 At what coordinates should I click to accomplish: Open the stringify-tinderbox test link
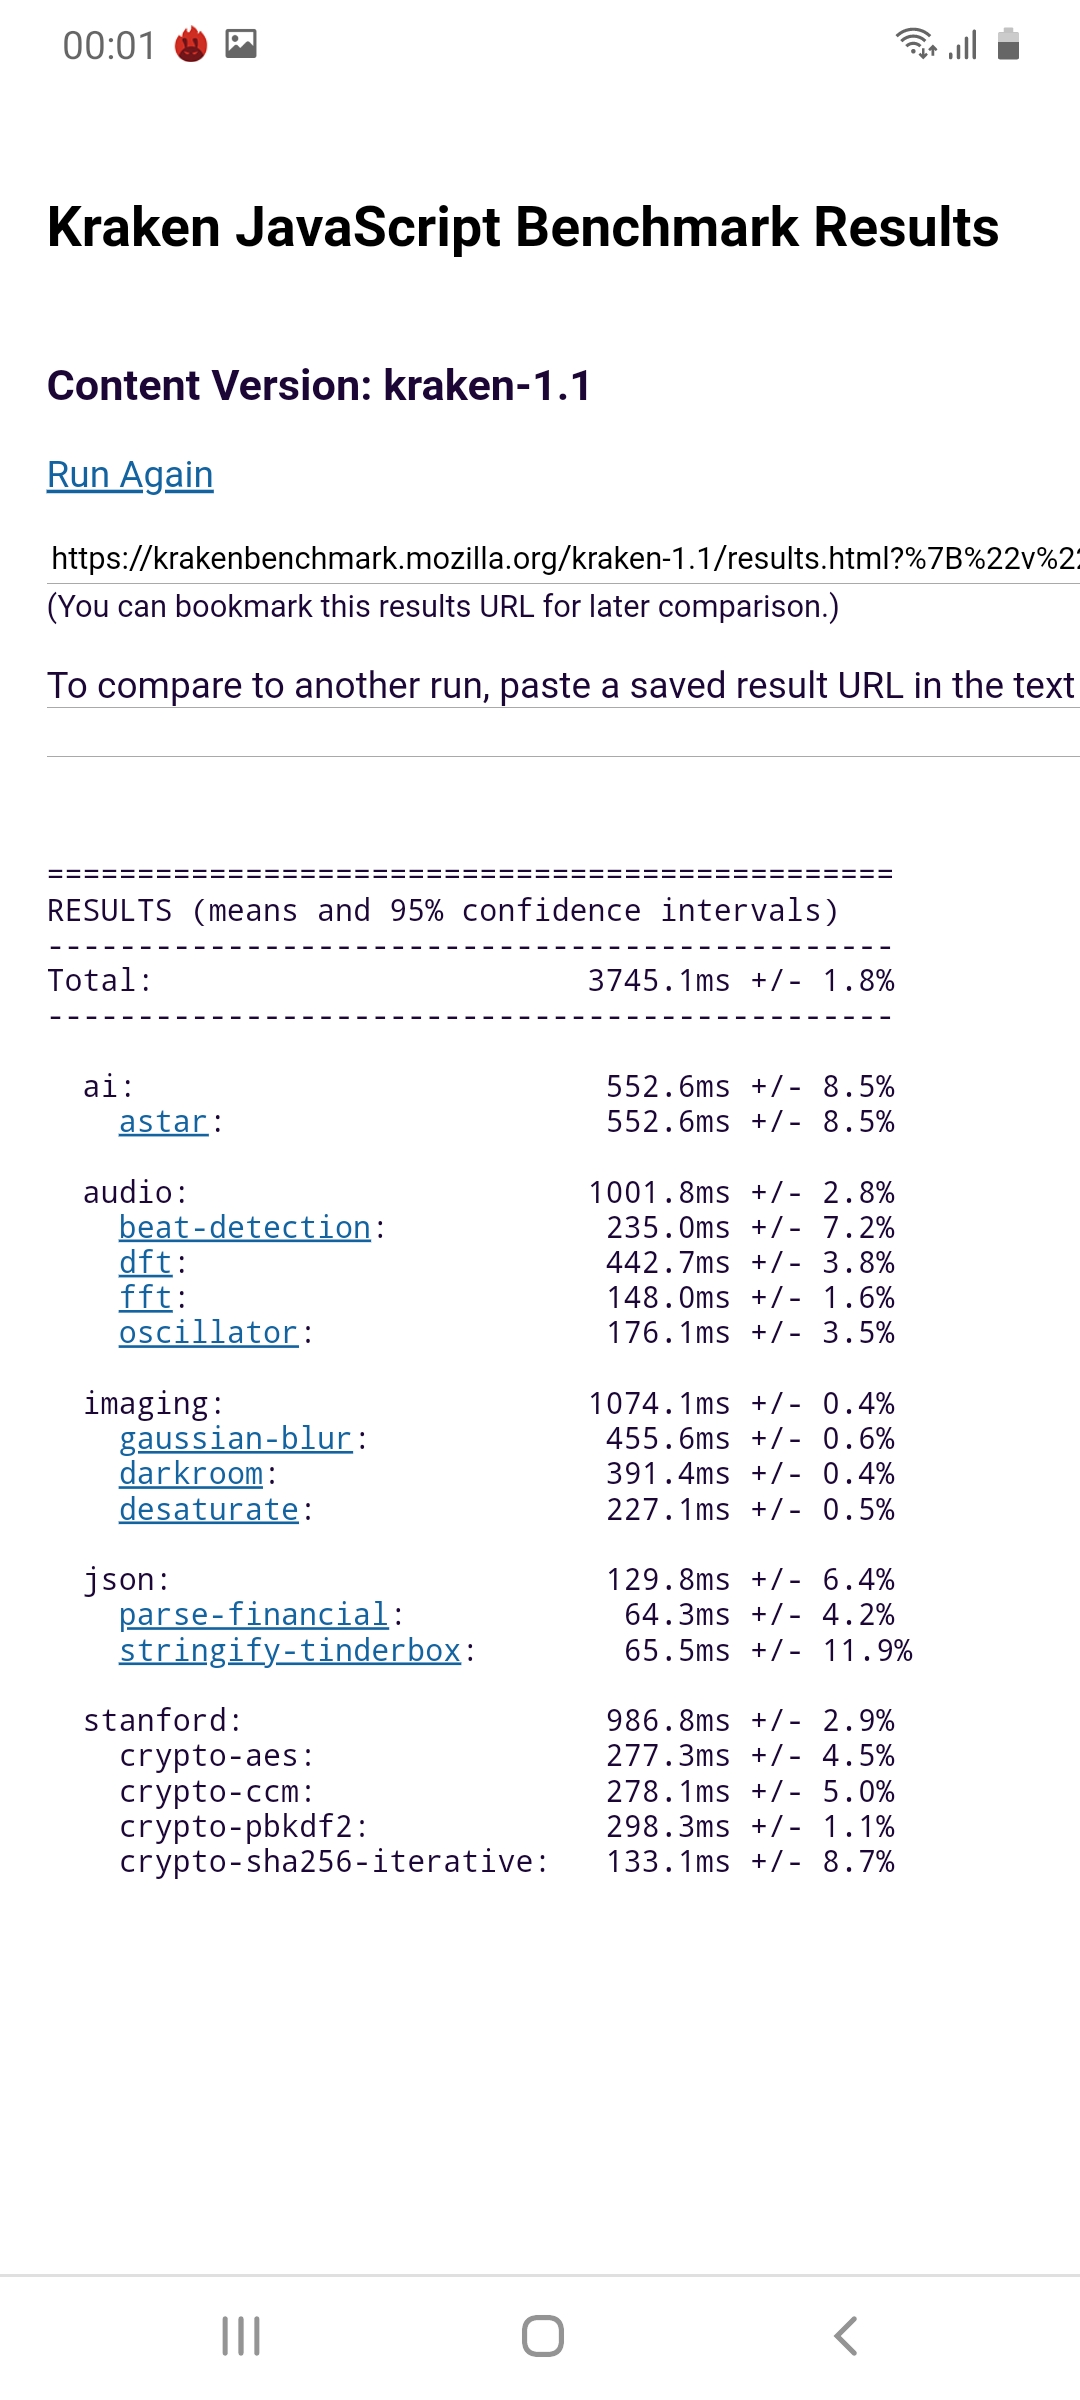(x=289, y=1650)
